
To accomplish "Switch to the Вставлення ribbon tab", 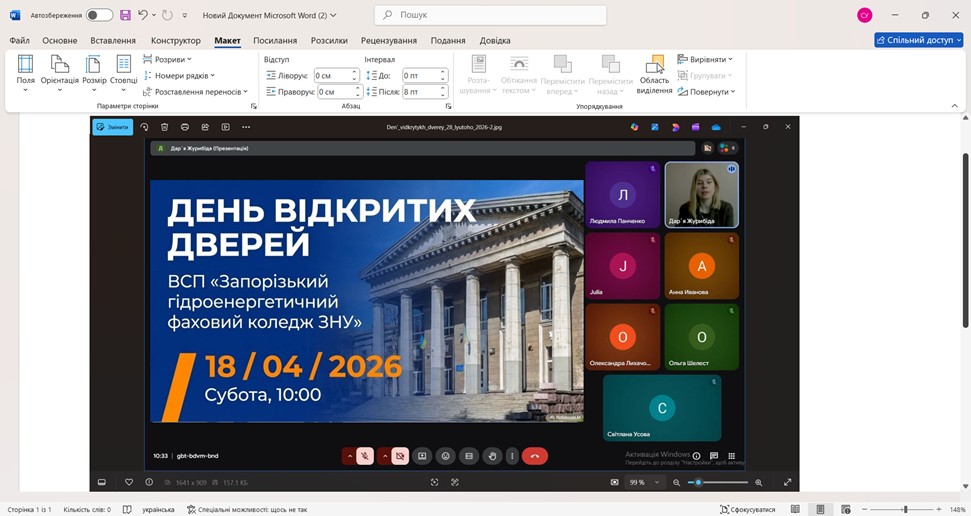I will pyautogui.click(x=113, y=40).
